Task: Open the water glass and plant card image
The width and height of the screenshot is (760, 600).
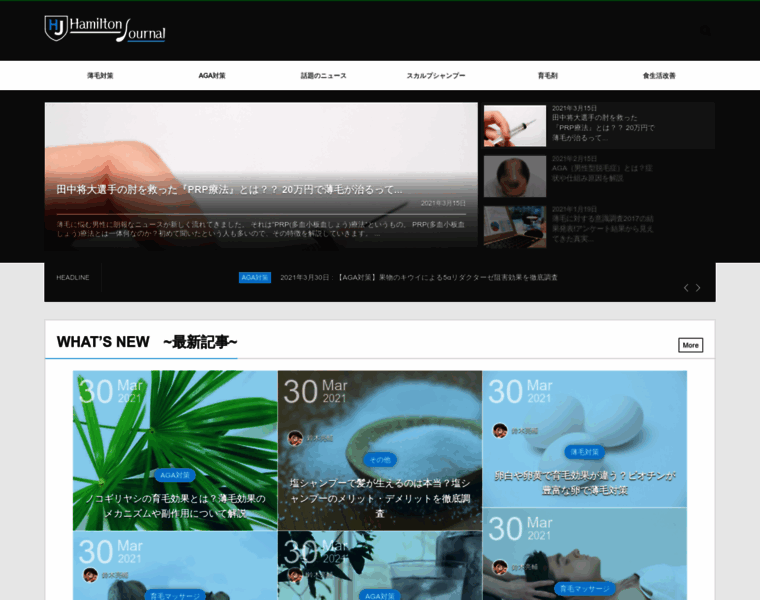Action: (380, 565)
